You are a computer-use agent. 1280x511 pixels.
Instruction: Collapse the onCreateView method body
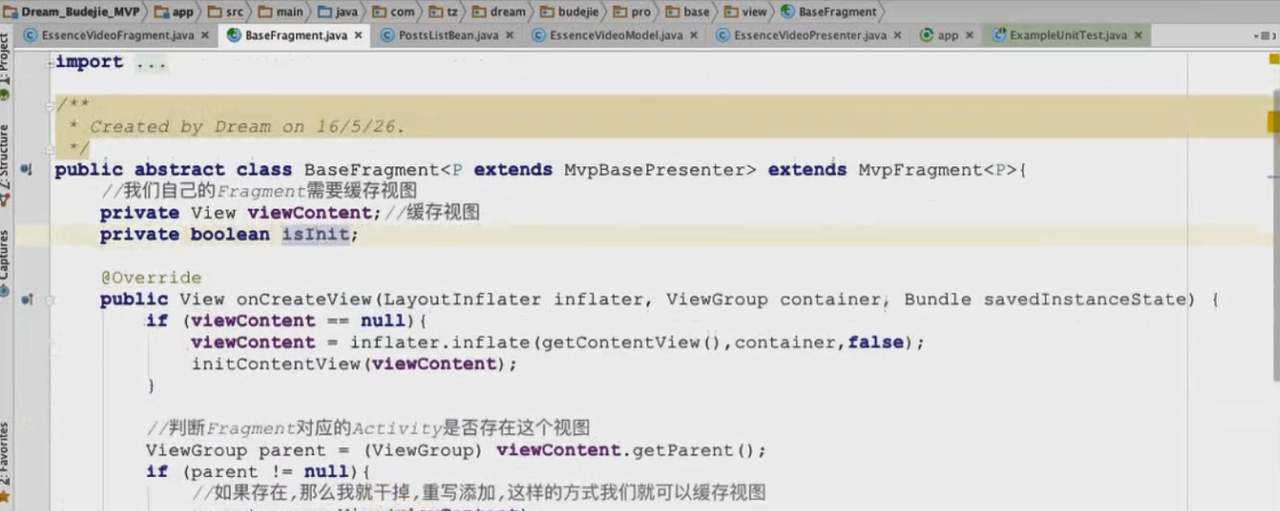(x=48, y=299)
